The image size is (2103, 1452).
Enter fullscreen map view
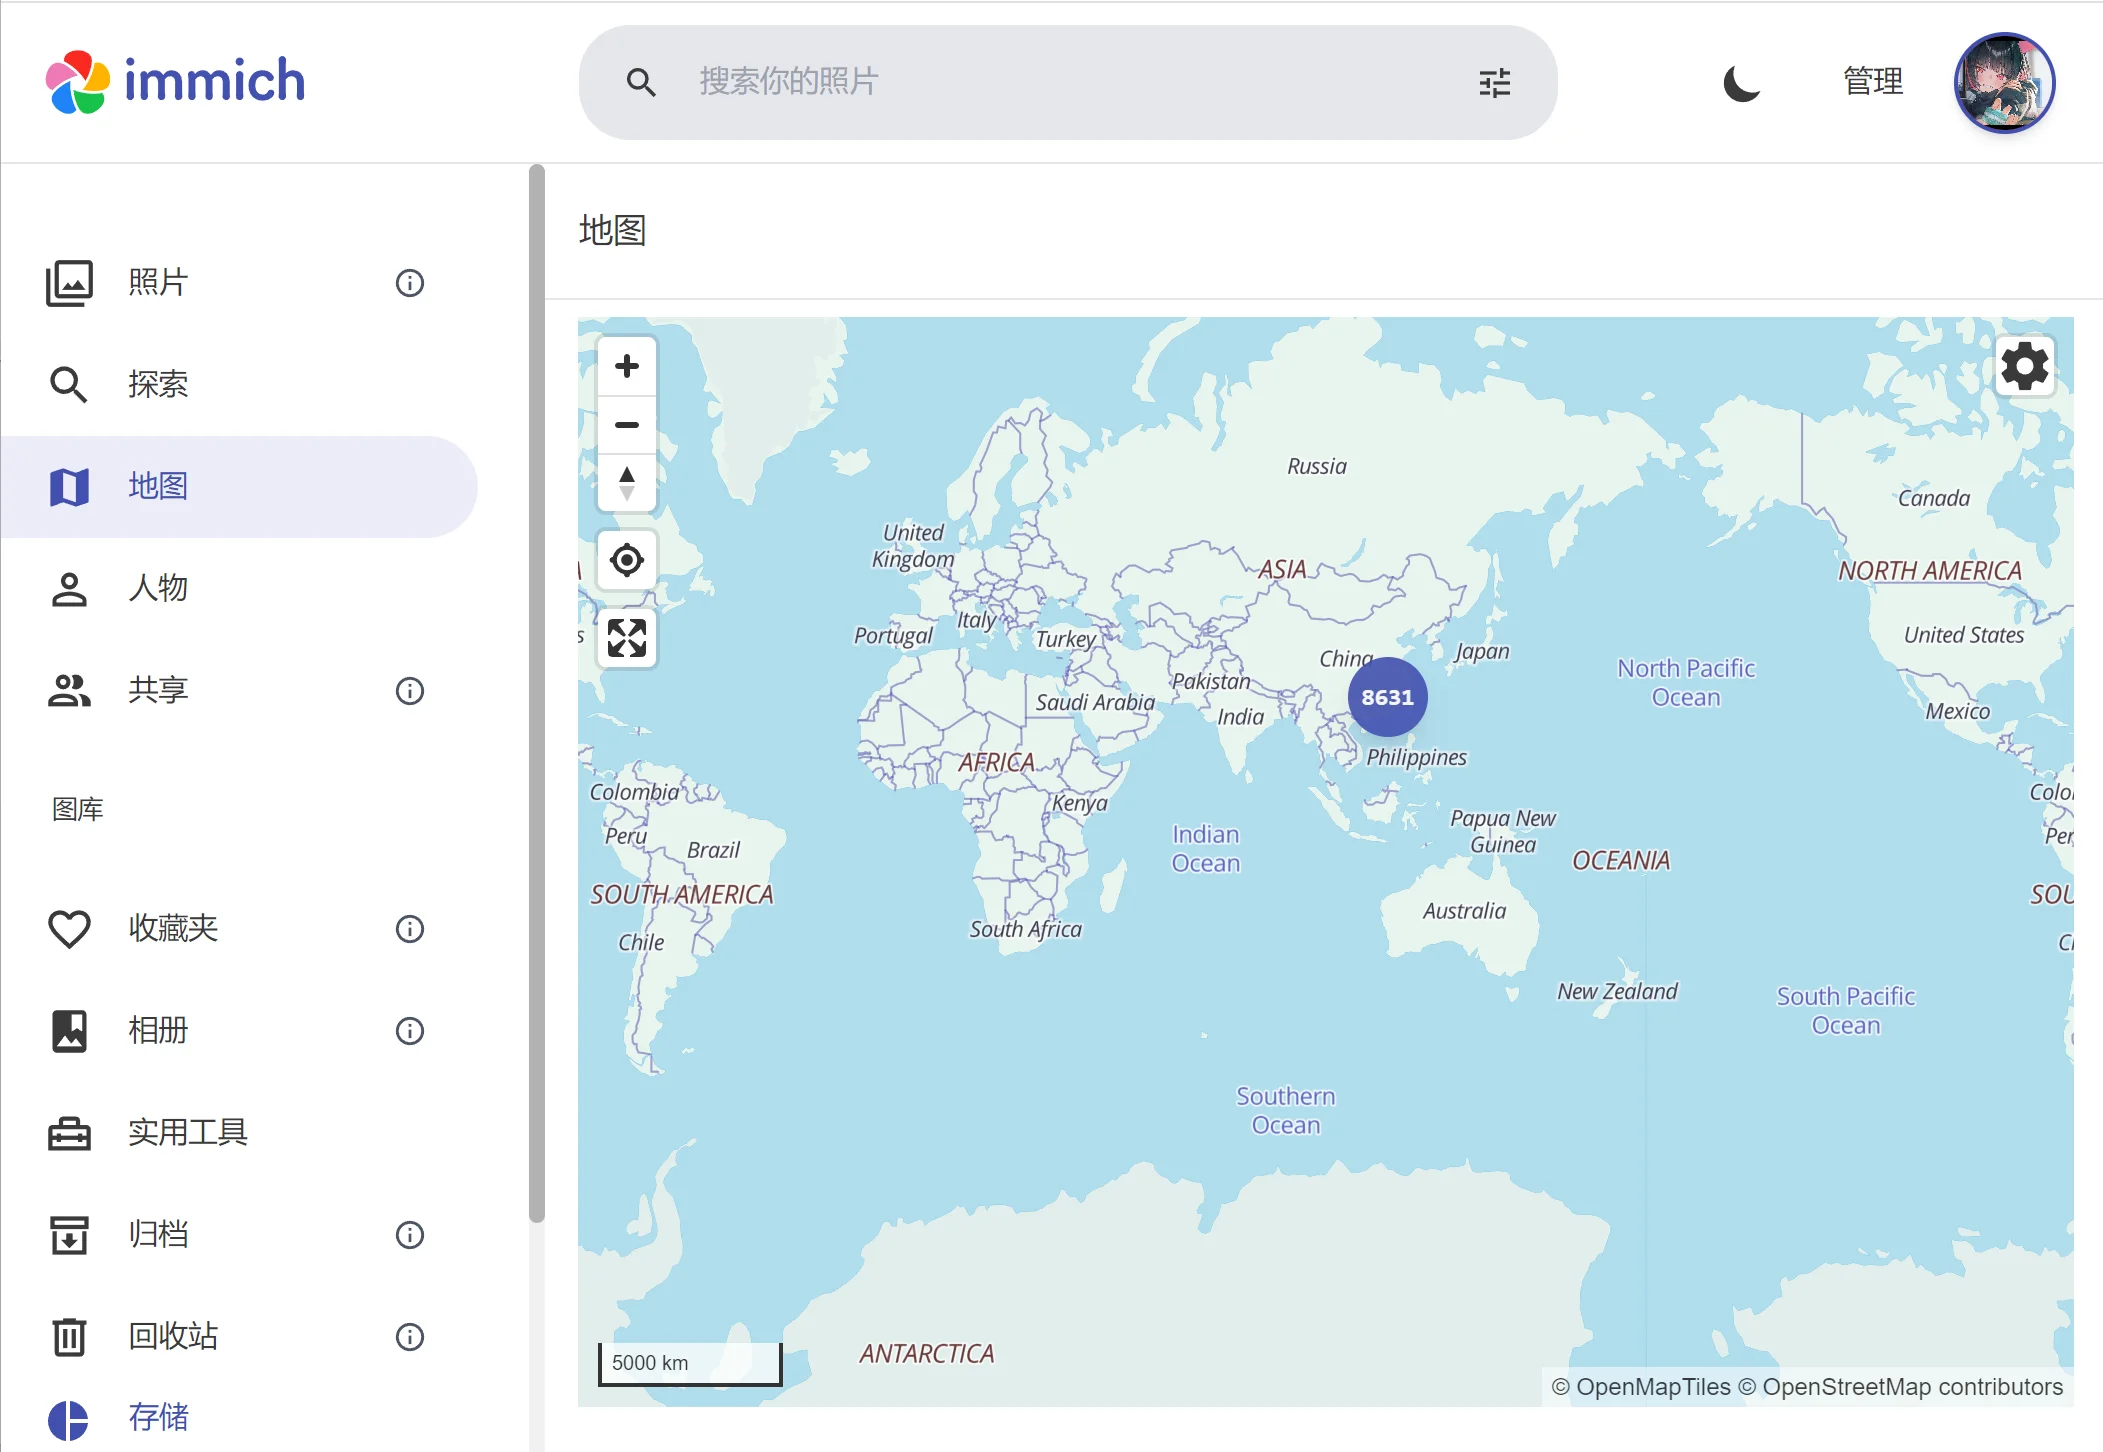click(627, 638)
